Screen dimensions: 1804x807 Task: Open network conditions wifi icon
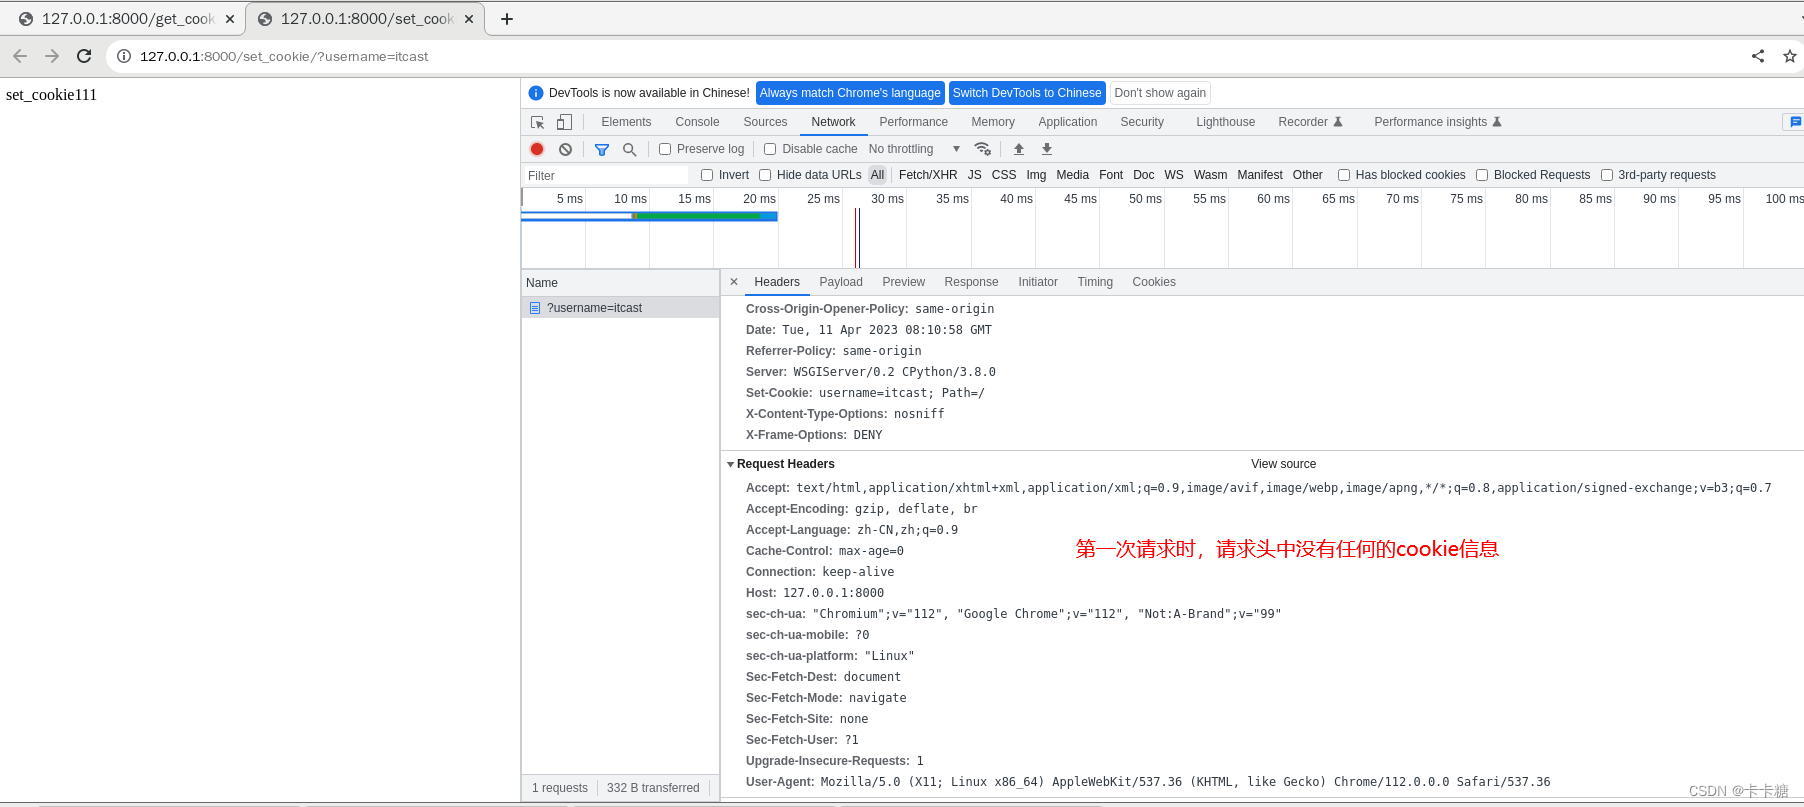[x=983, y=149]
